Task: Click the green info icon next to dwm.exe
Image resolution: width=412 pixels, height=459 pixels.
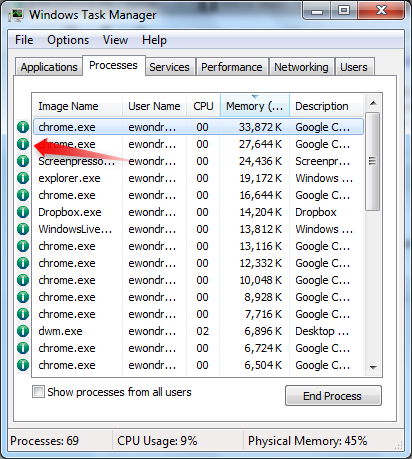Action: point(23,331)
